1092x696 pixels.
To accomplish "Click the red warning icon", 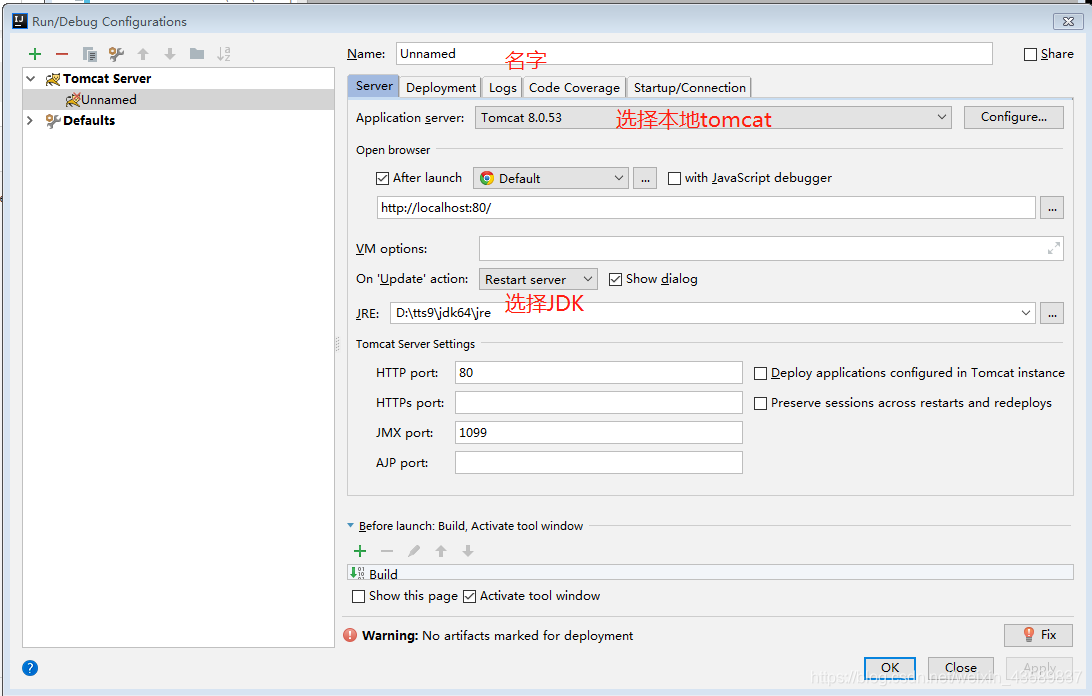I will 350,635.
